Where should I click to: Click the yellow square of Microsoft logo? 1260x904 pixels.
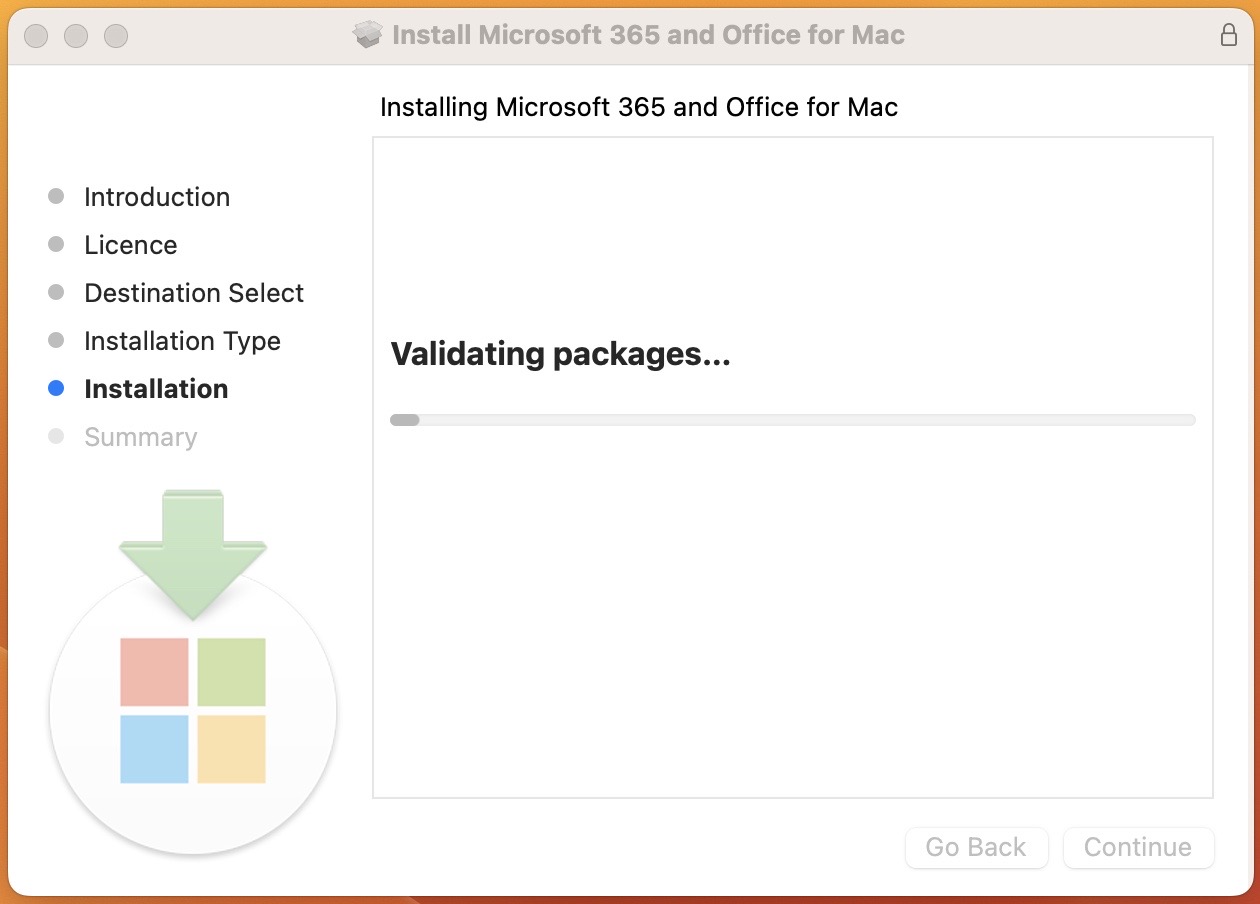231,749
